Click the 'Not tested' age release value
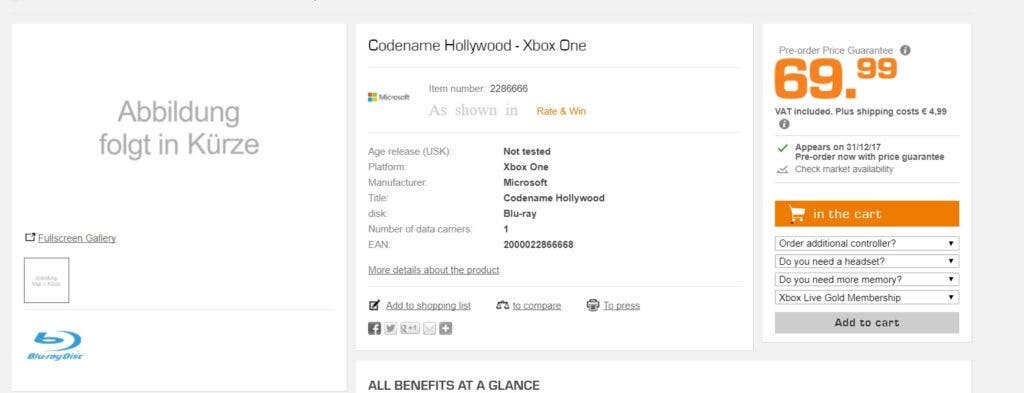 [x=527, y=151]
